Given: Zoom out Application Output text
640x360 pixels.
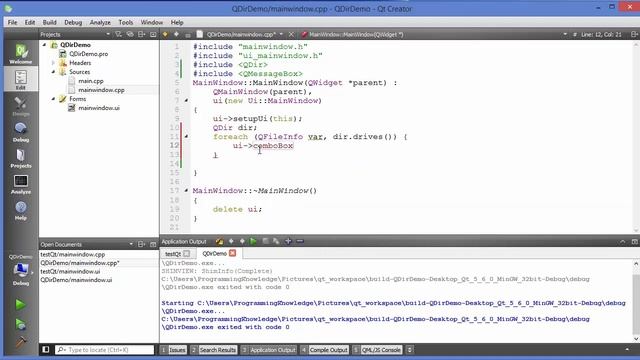Looking at the screenshot, I should 300,241.
